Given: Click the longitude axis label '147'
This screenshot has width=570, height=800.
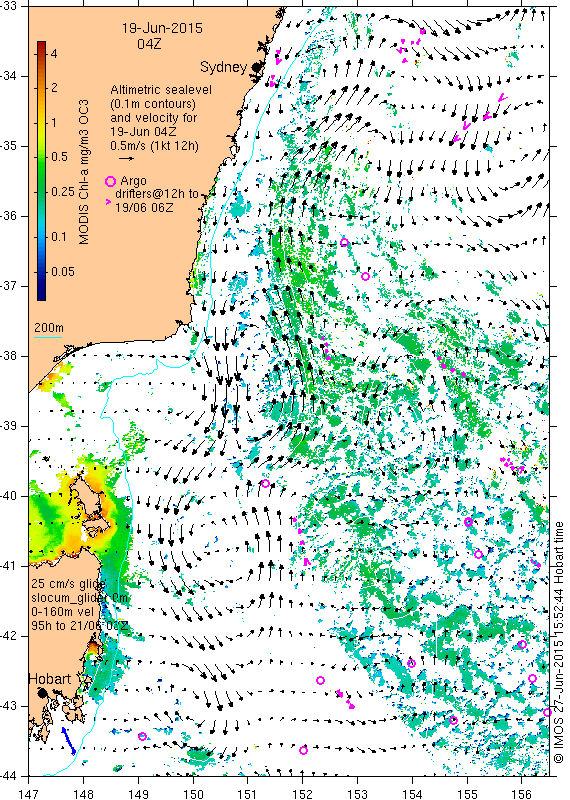Looking at the screenshot, I should coord(29,794).
